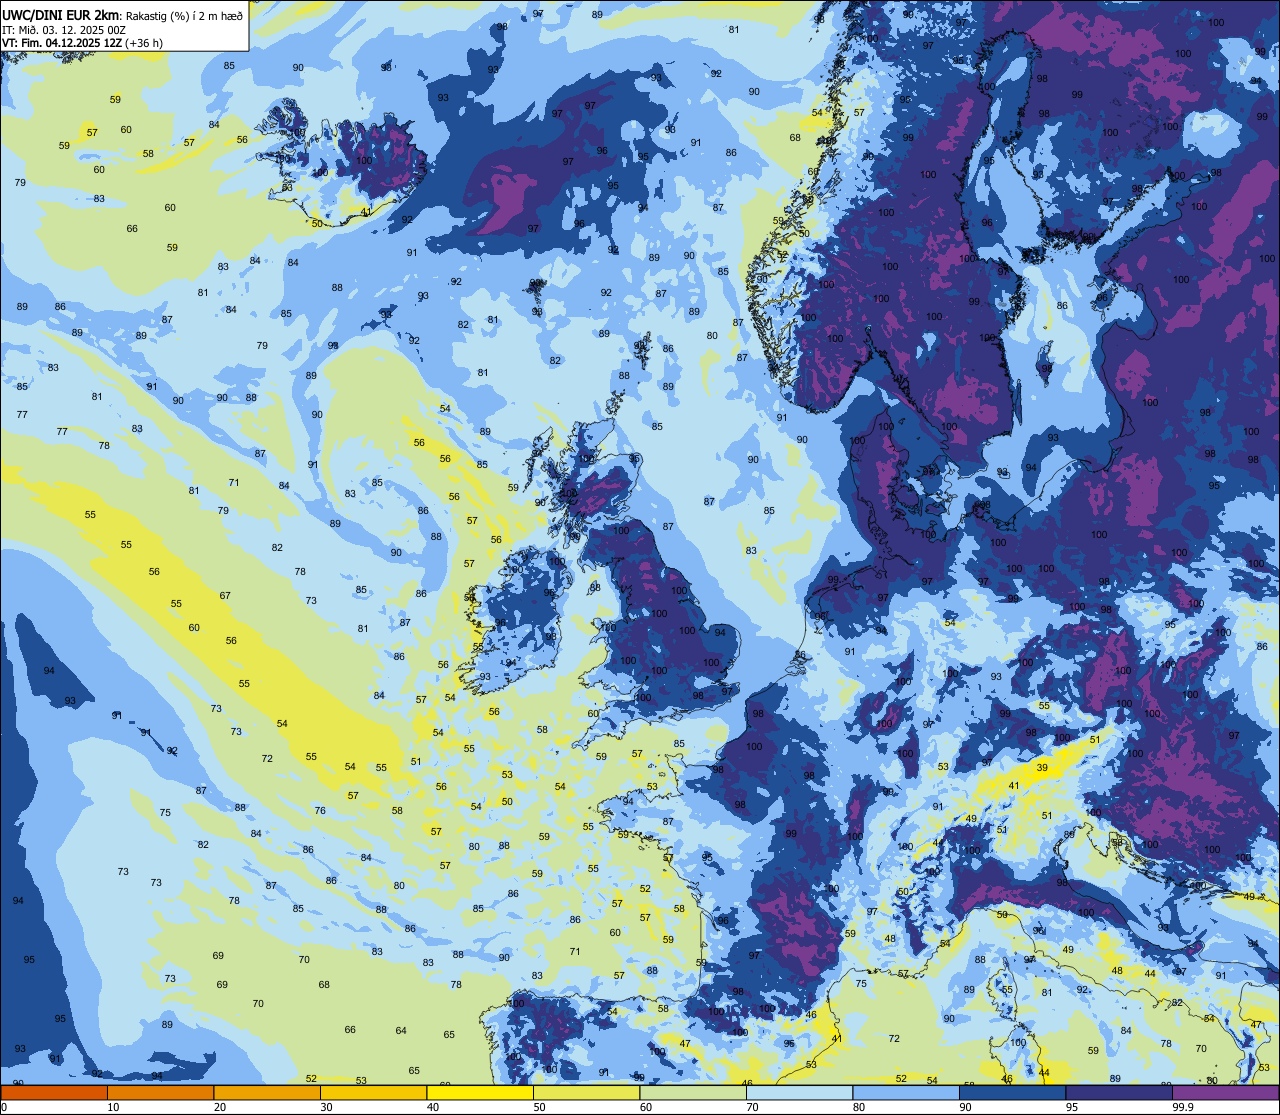Pick the medium blue 80–90 legend swatch
The width and height of the screenshot is (1280, 1115).
click(906, 1092)
